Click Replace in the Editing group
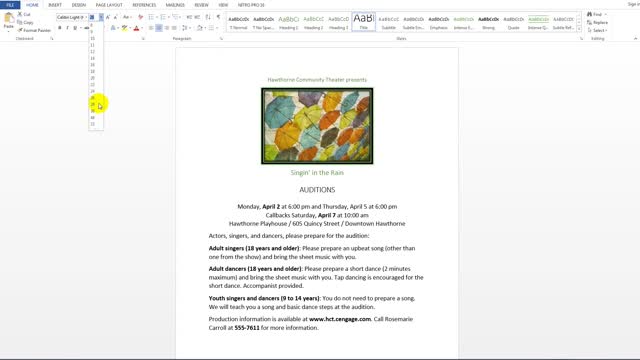 598,22
